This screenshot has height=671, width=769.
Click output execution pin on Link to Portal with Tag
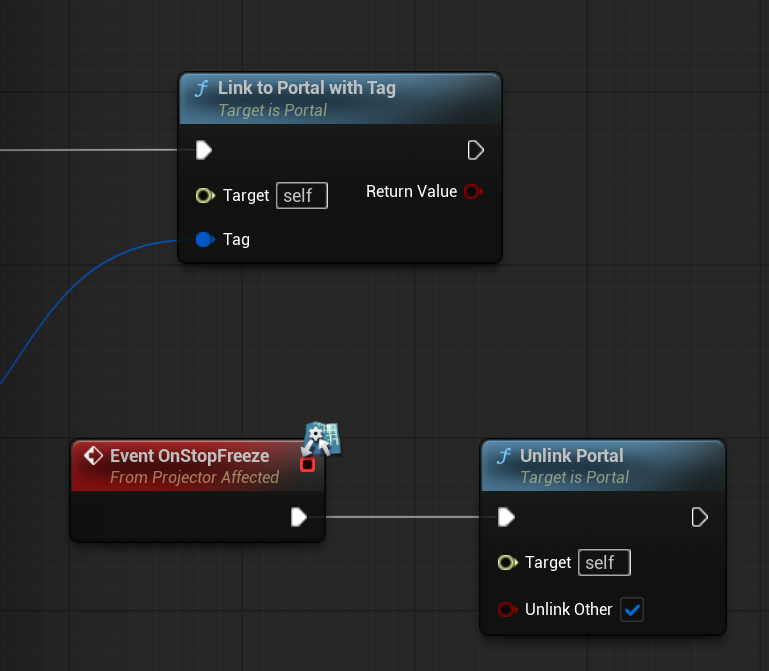(476, 150)
